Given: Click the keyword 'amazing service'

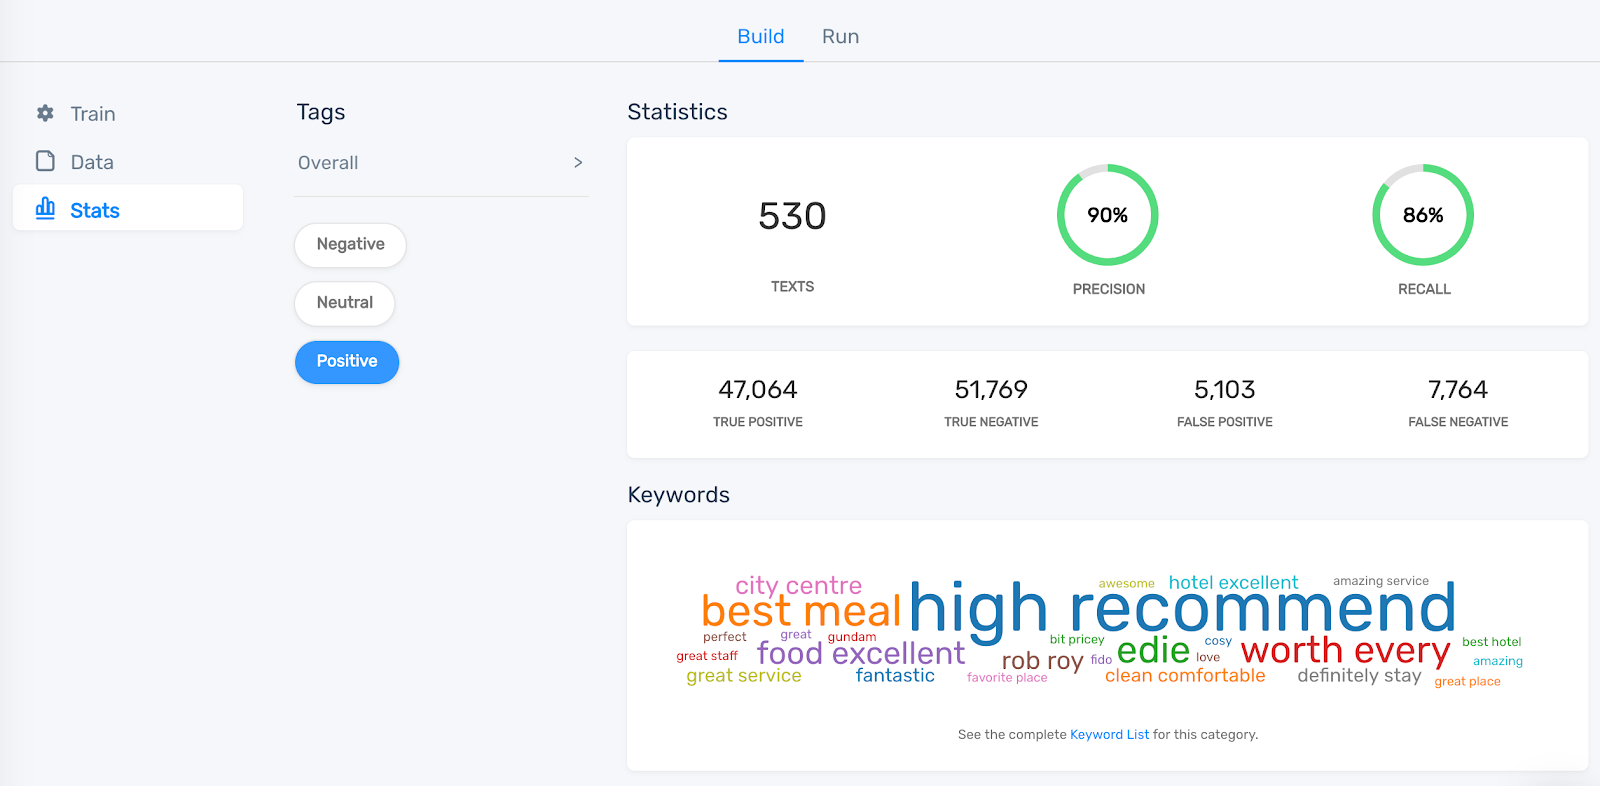Looking at the screenshot, I should tap(1381, 581).
